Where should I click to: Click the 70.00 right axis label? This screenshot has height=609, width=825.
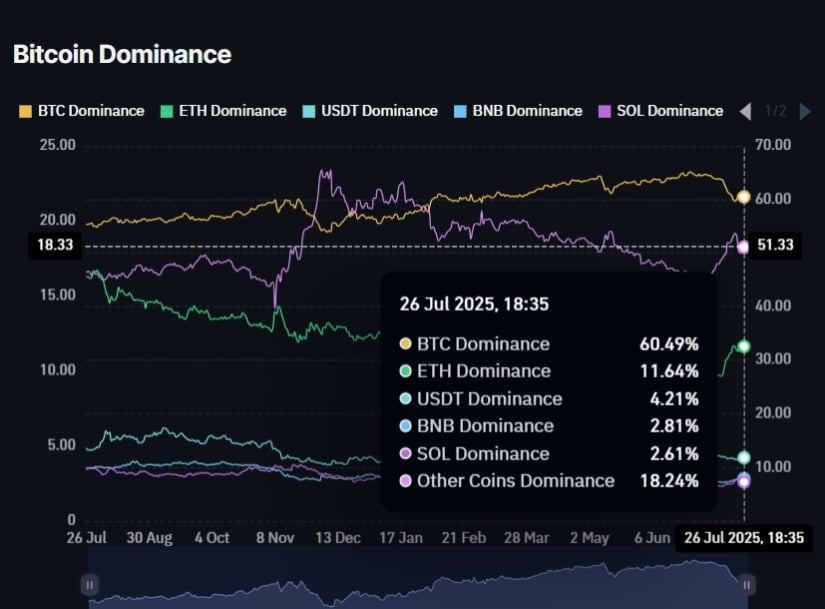click(773, 145)
